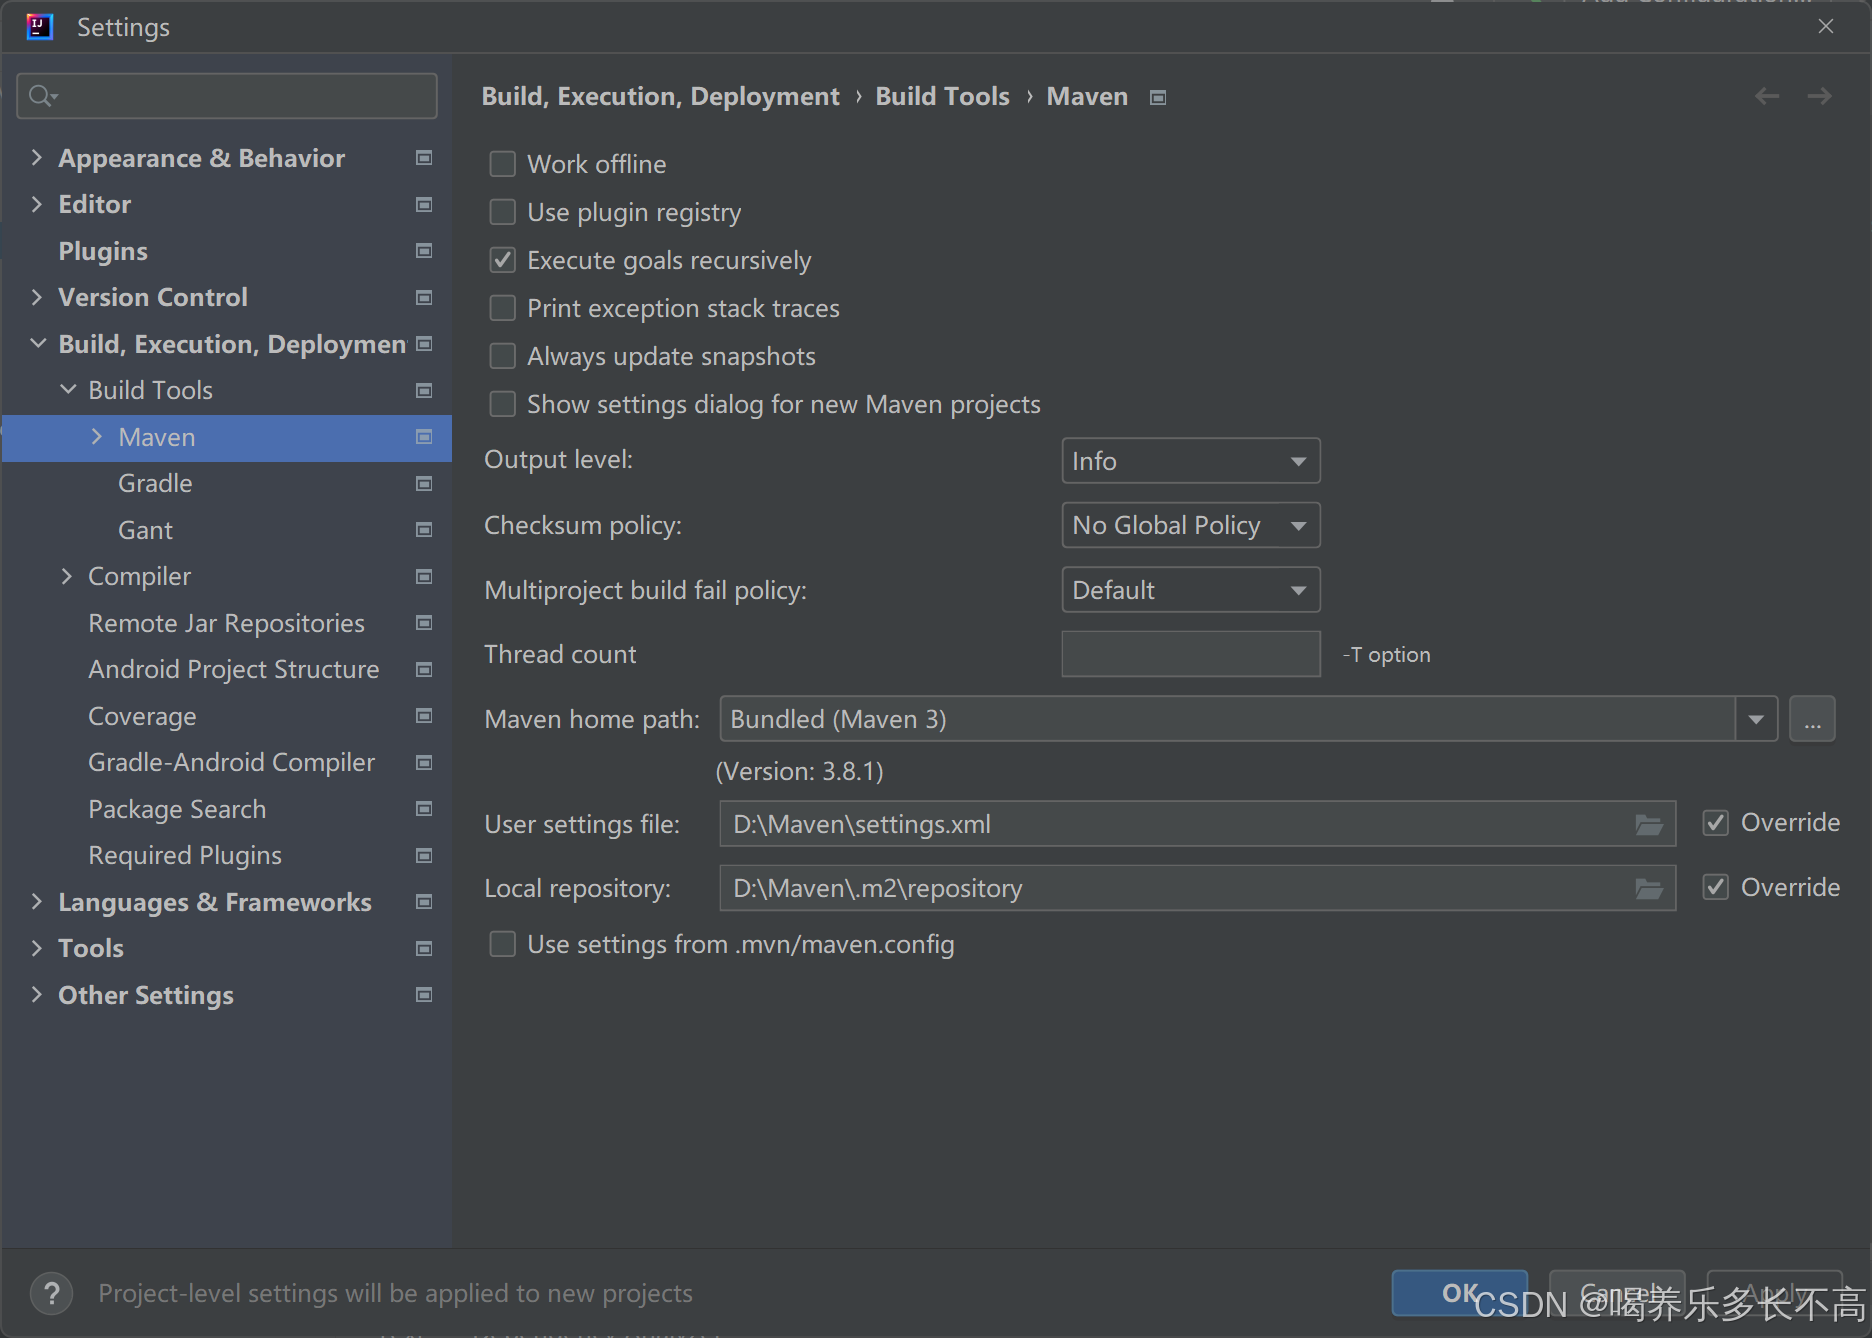Screen dimensions: 1872x1338
Task: Click the project-level icon beside Package Search
Action: coord(424,809)
